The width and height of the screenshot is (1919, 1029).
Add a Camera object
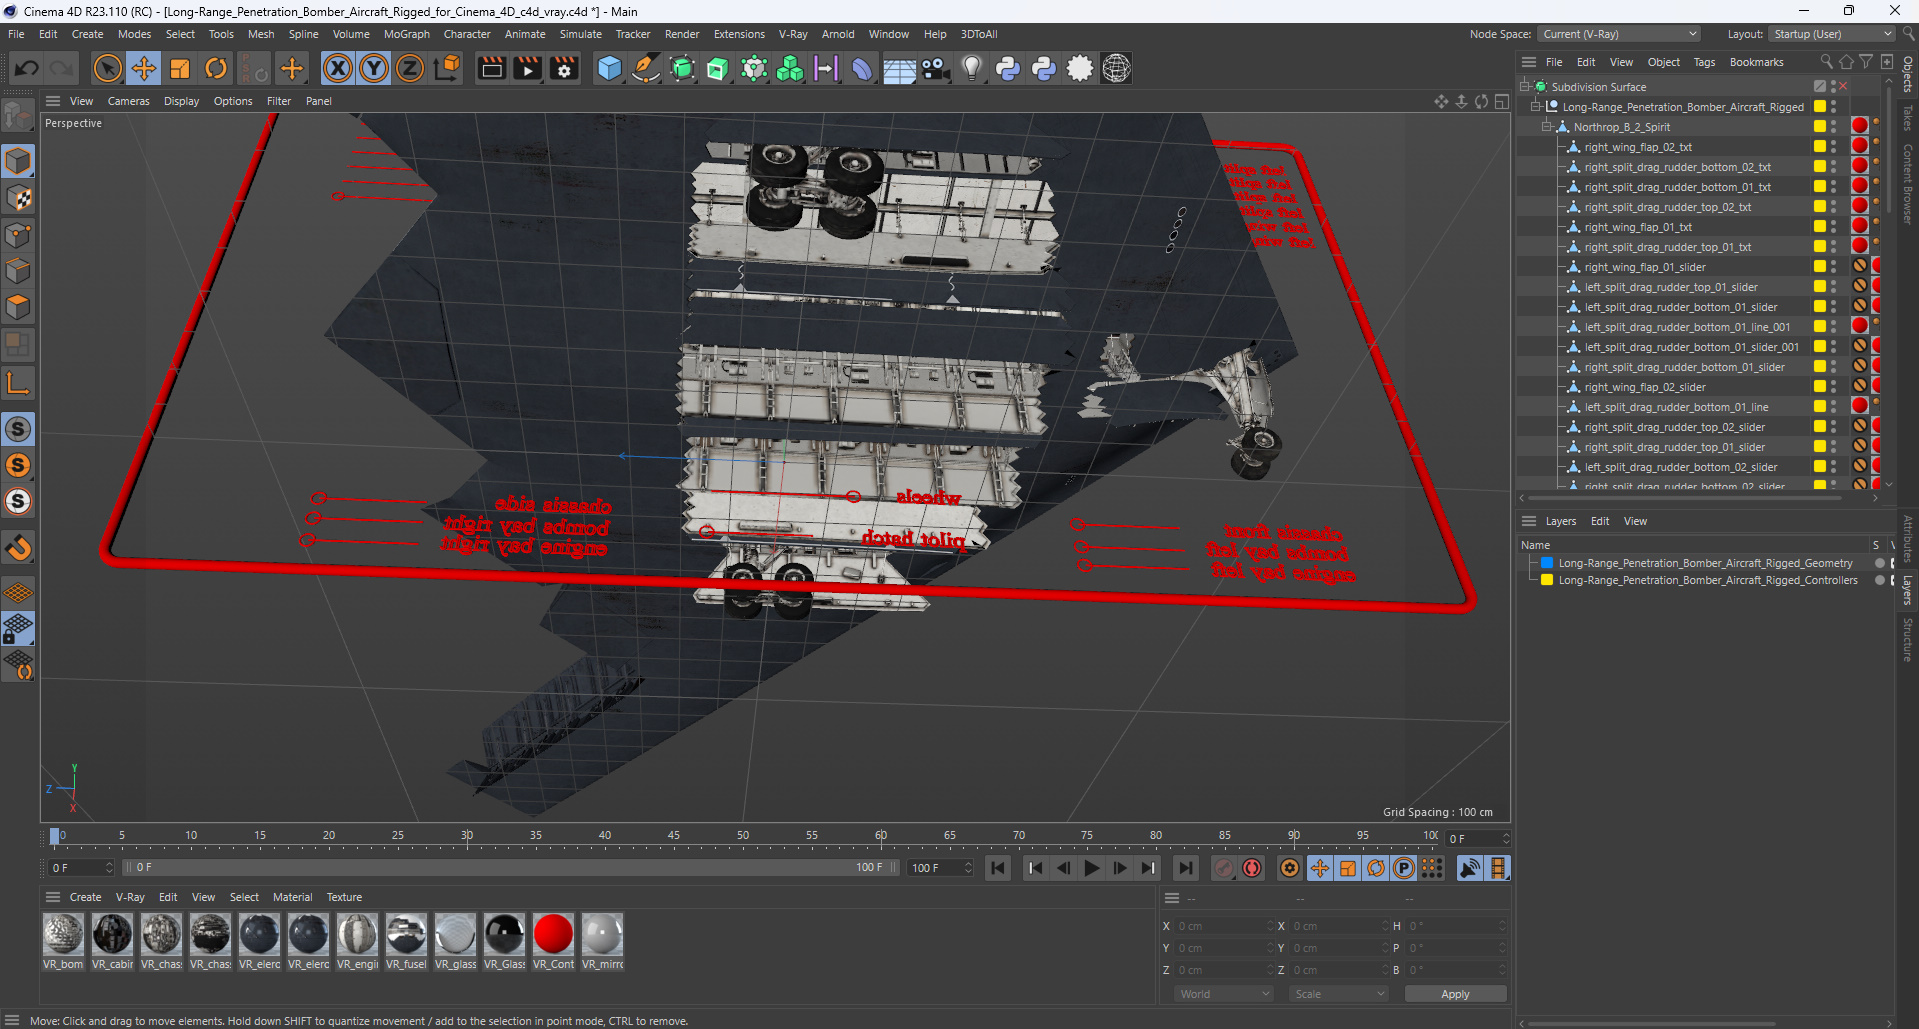936,68
